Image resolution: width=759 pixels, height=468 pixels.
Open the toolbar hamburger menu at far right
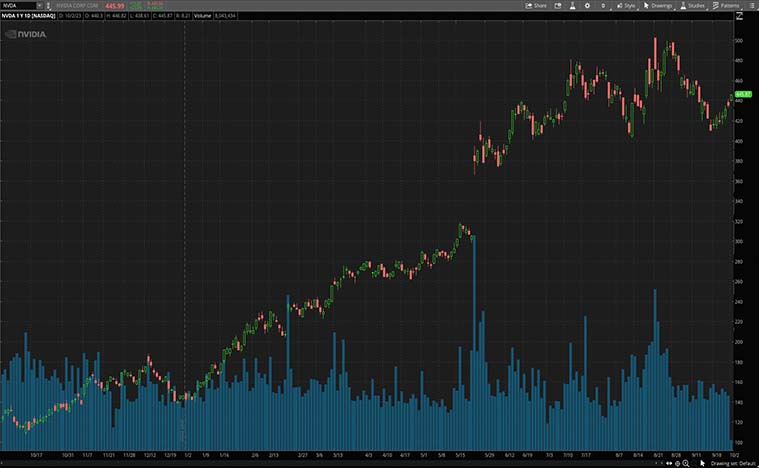point(751,5)
